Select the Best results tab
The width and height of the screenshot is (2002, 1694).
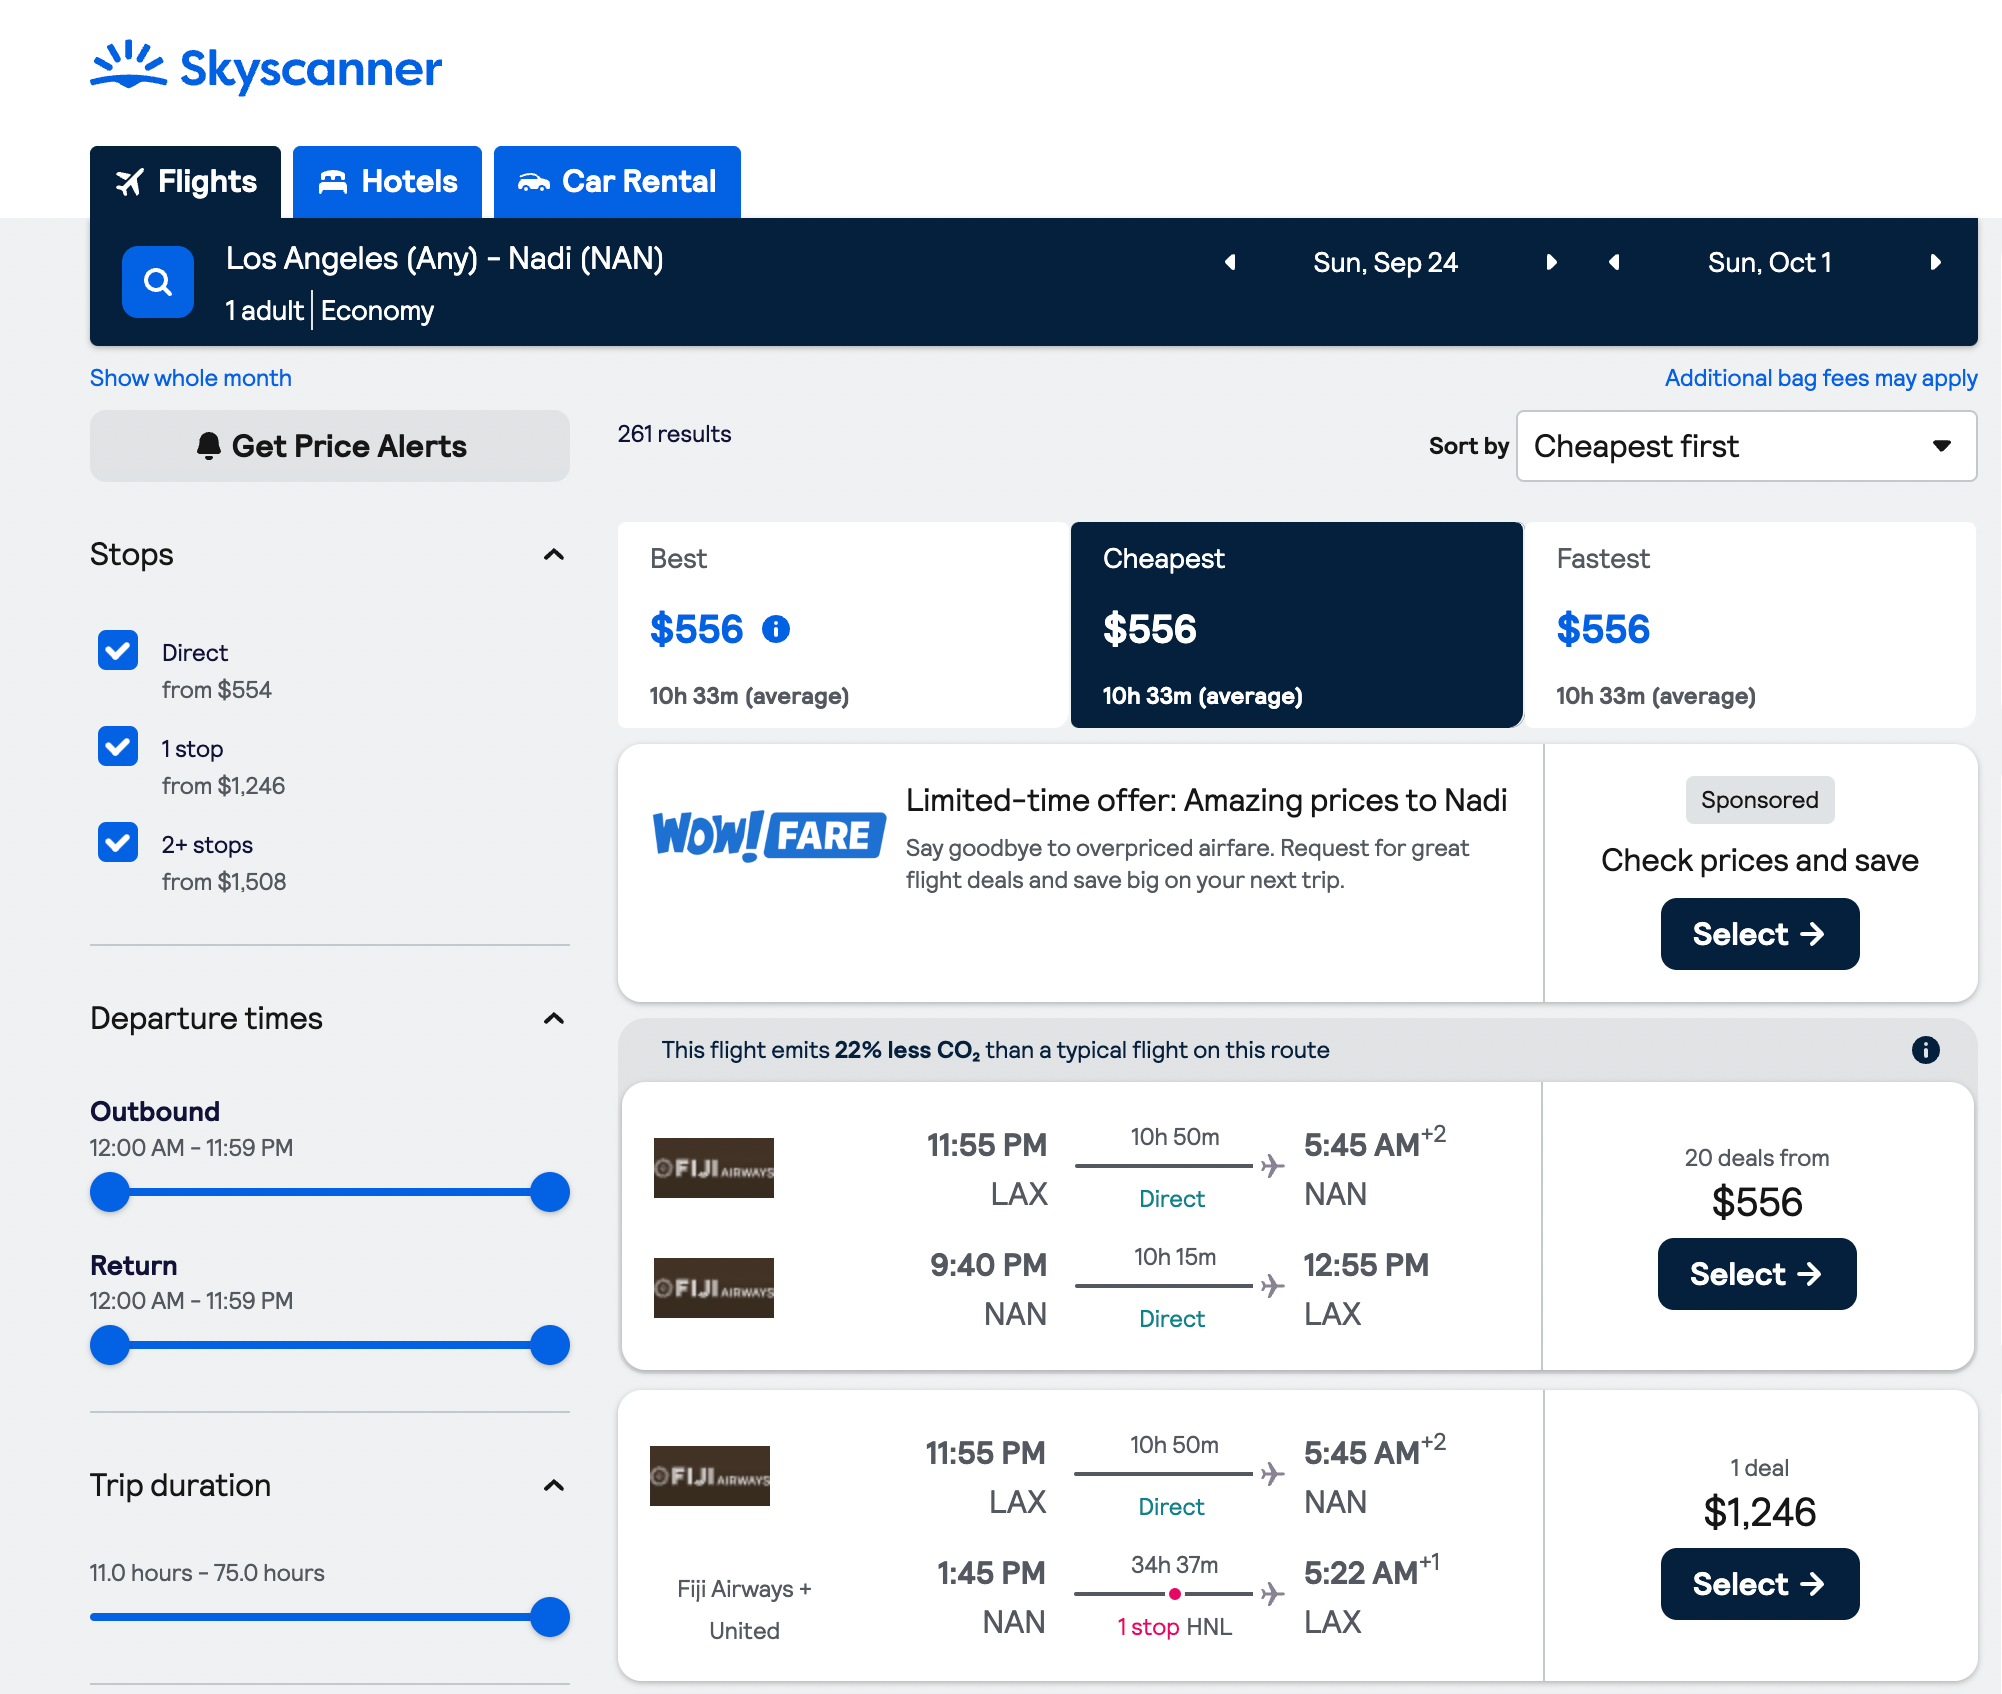843,625
